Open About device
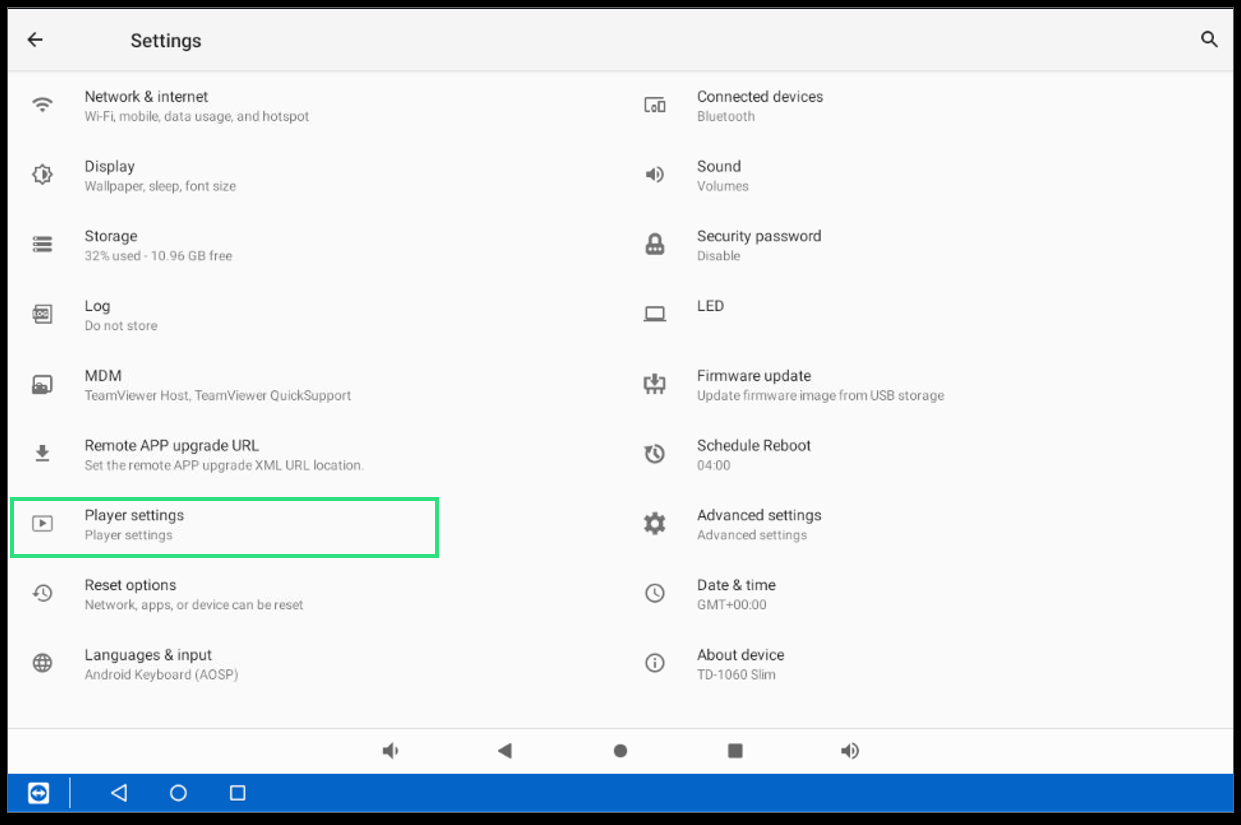 (x=740, y=664)
